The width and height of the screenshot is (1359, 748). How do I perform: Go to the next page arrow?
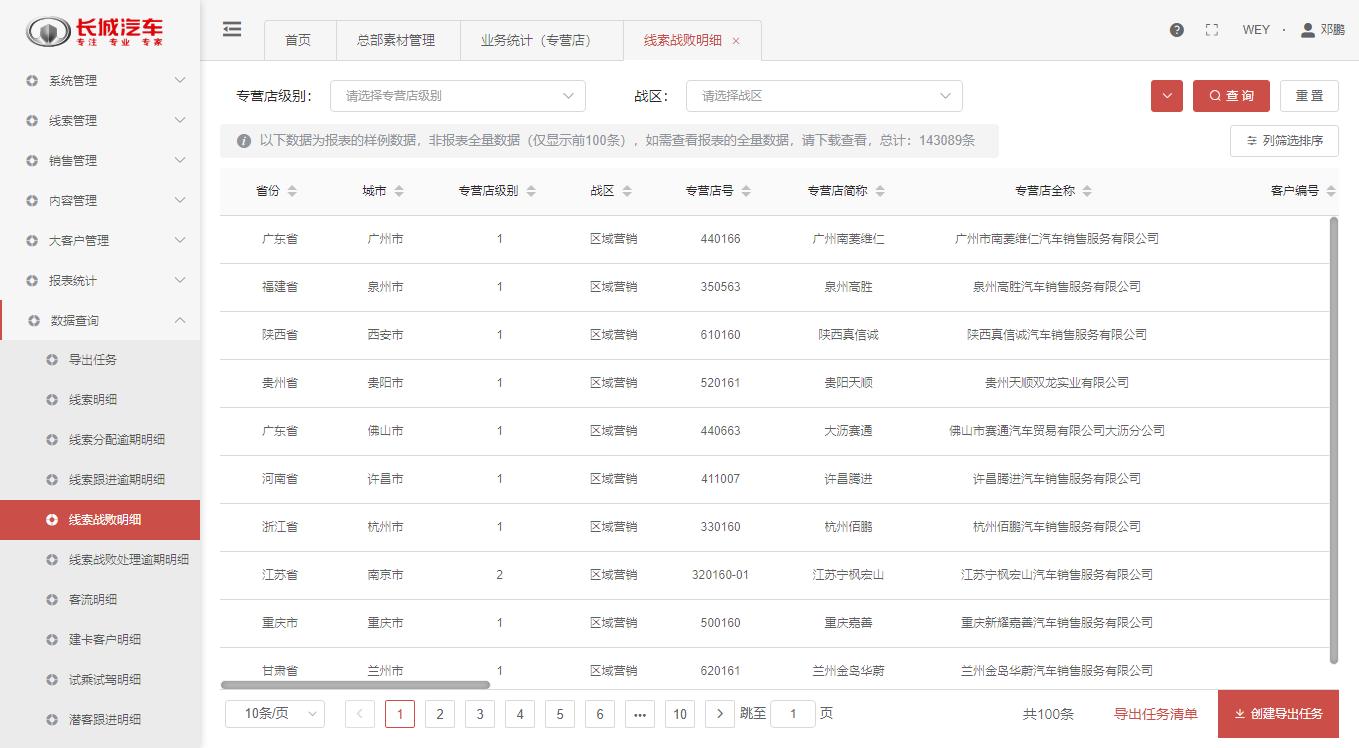(720, 713)
